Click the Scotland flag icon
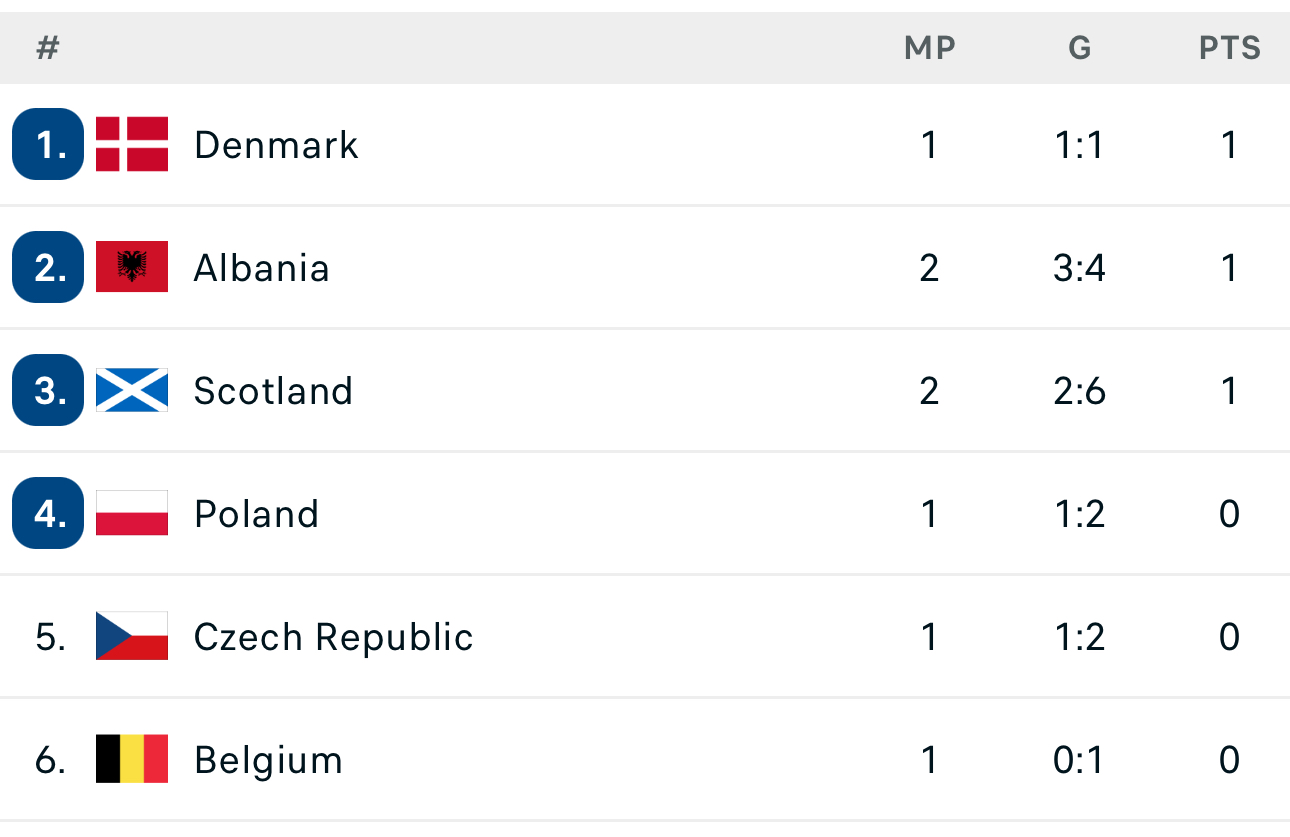The width and height of the screenshot is (1290, 837). (132, 390)
